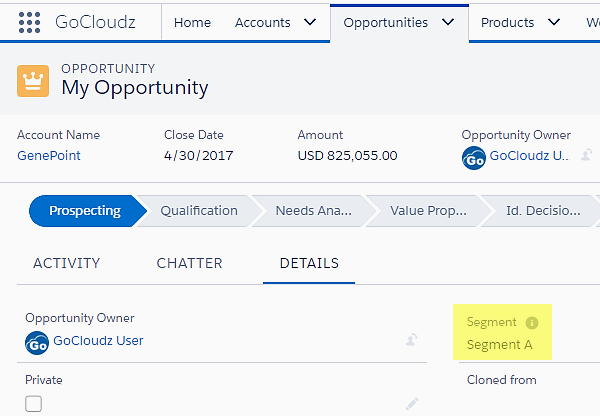
Task: Open the Activity tab
Action: coord(67,263)
